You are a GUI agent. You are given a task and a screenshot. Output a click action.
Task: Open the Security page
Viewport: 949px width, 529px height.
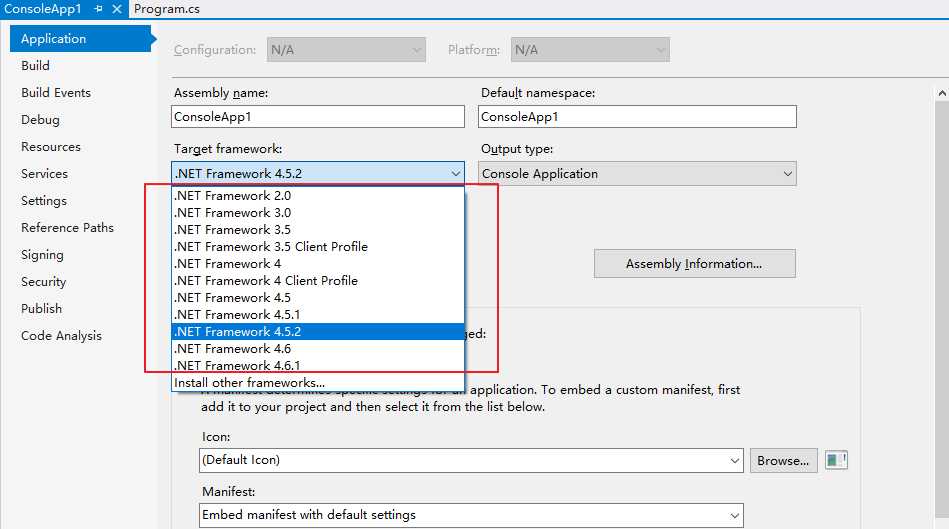pyautogui.click(x=43, y=281)
